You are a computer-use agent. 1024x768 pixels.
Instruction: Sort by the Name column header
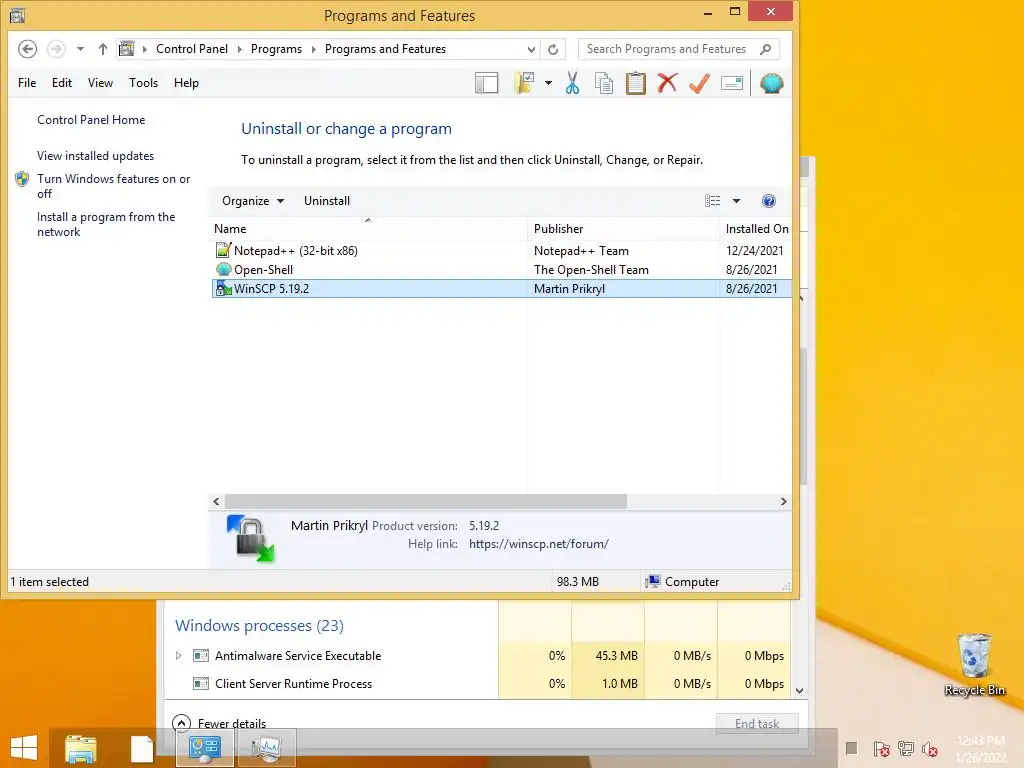369,229
